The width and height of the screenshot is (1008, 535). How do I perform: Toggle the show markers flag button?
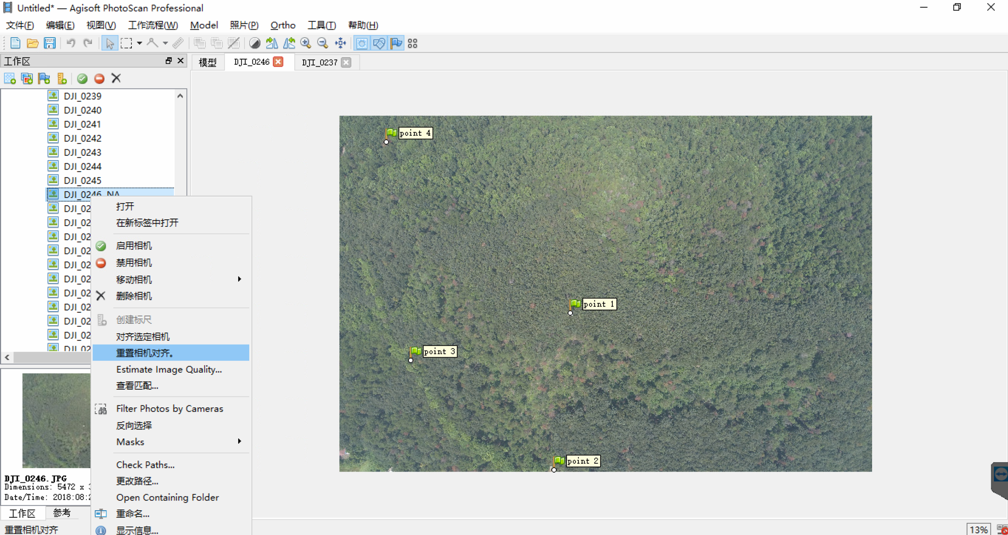[396, 43]
